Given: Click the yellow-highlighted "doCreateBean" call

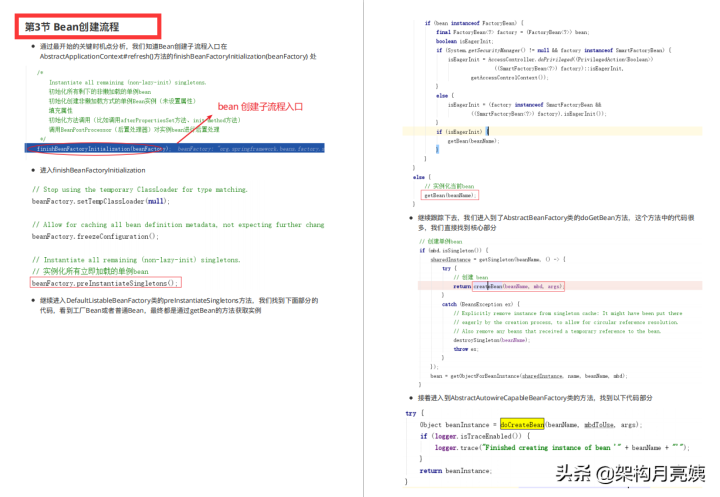Looking at the screenshot, I should [x=522, y=425].
